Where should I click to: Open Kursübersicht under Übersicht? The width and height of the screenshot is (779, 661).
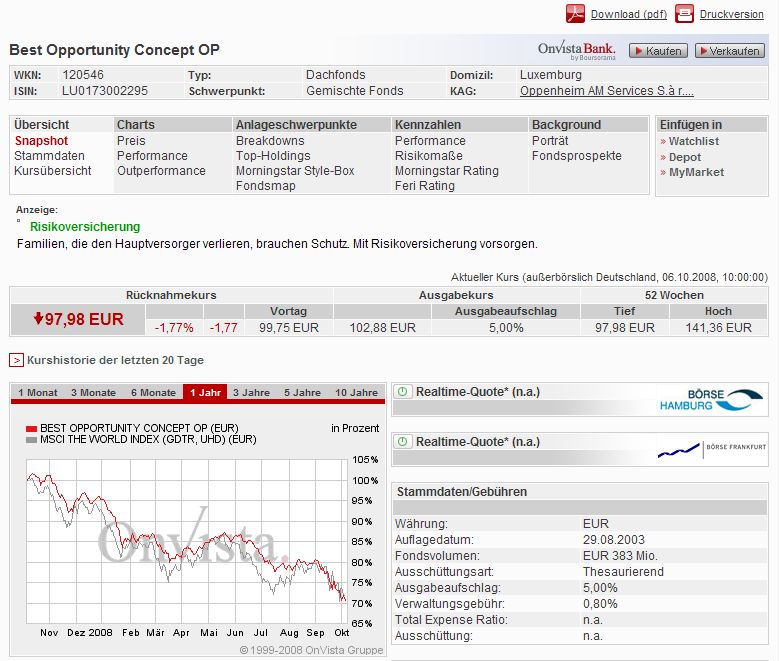(53, 170)
